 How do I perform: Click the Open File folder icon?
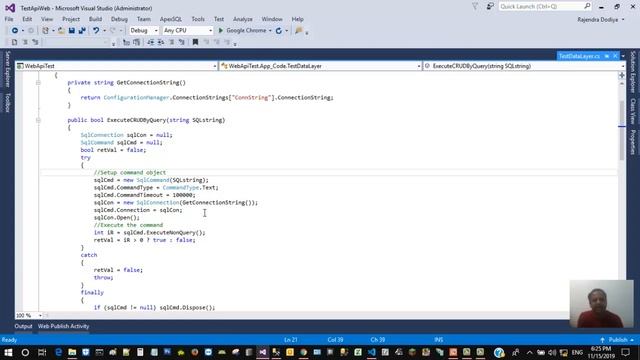61,31
